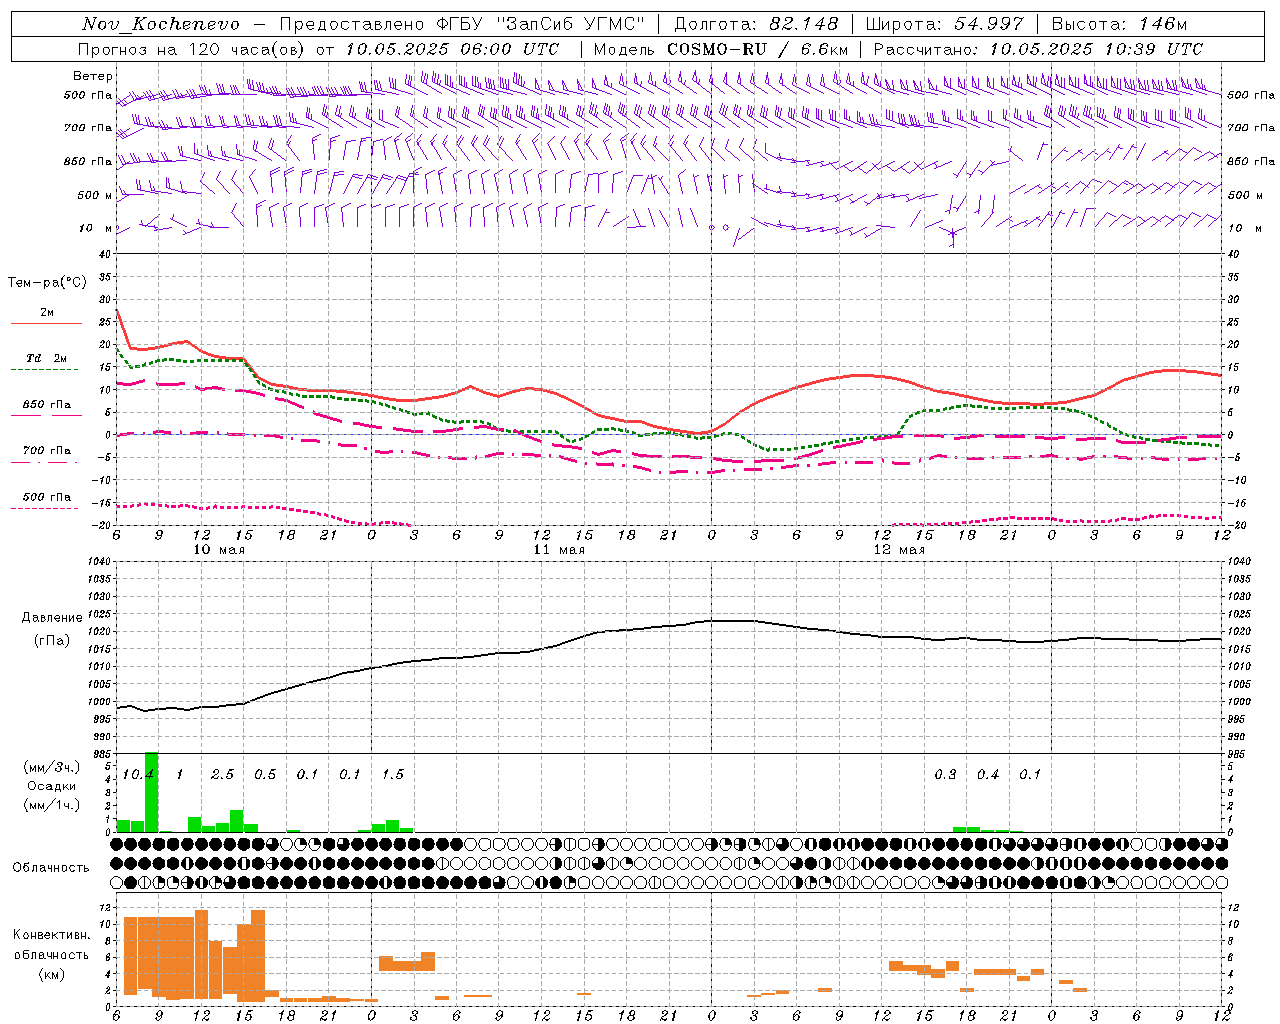Click the (мм/3ч.) unit label
Image resolution: width=1280 pixels, height=1024 pixels.
52,768
